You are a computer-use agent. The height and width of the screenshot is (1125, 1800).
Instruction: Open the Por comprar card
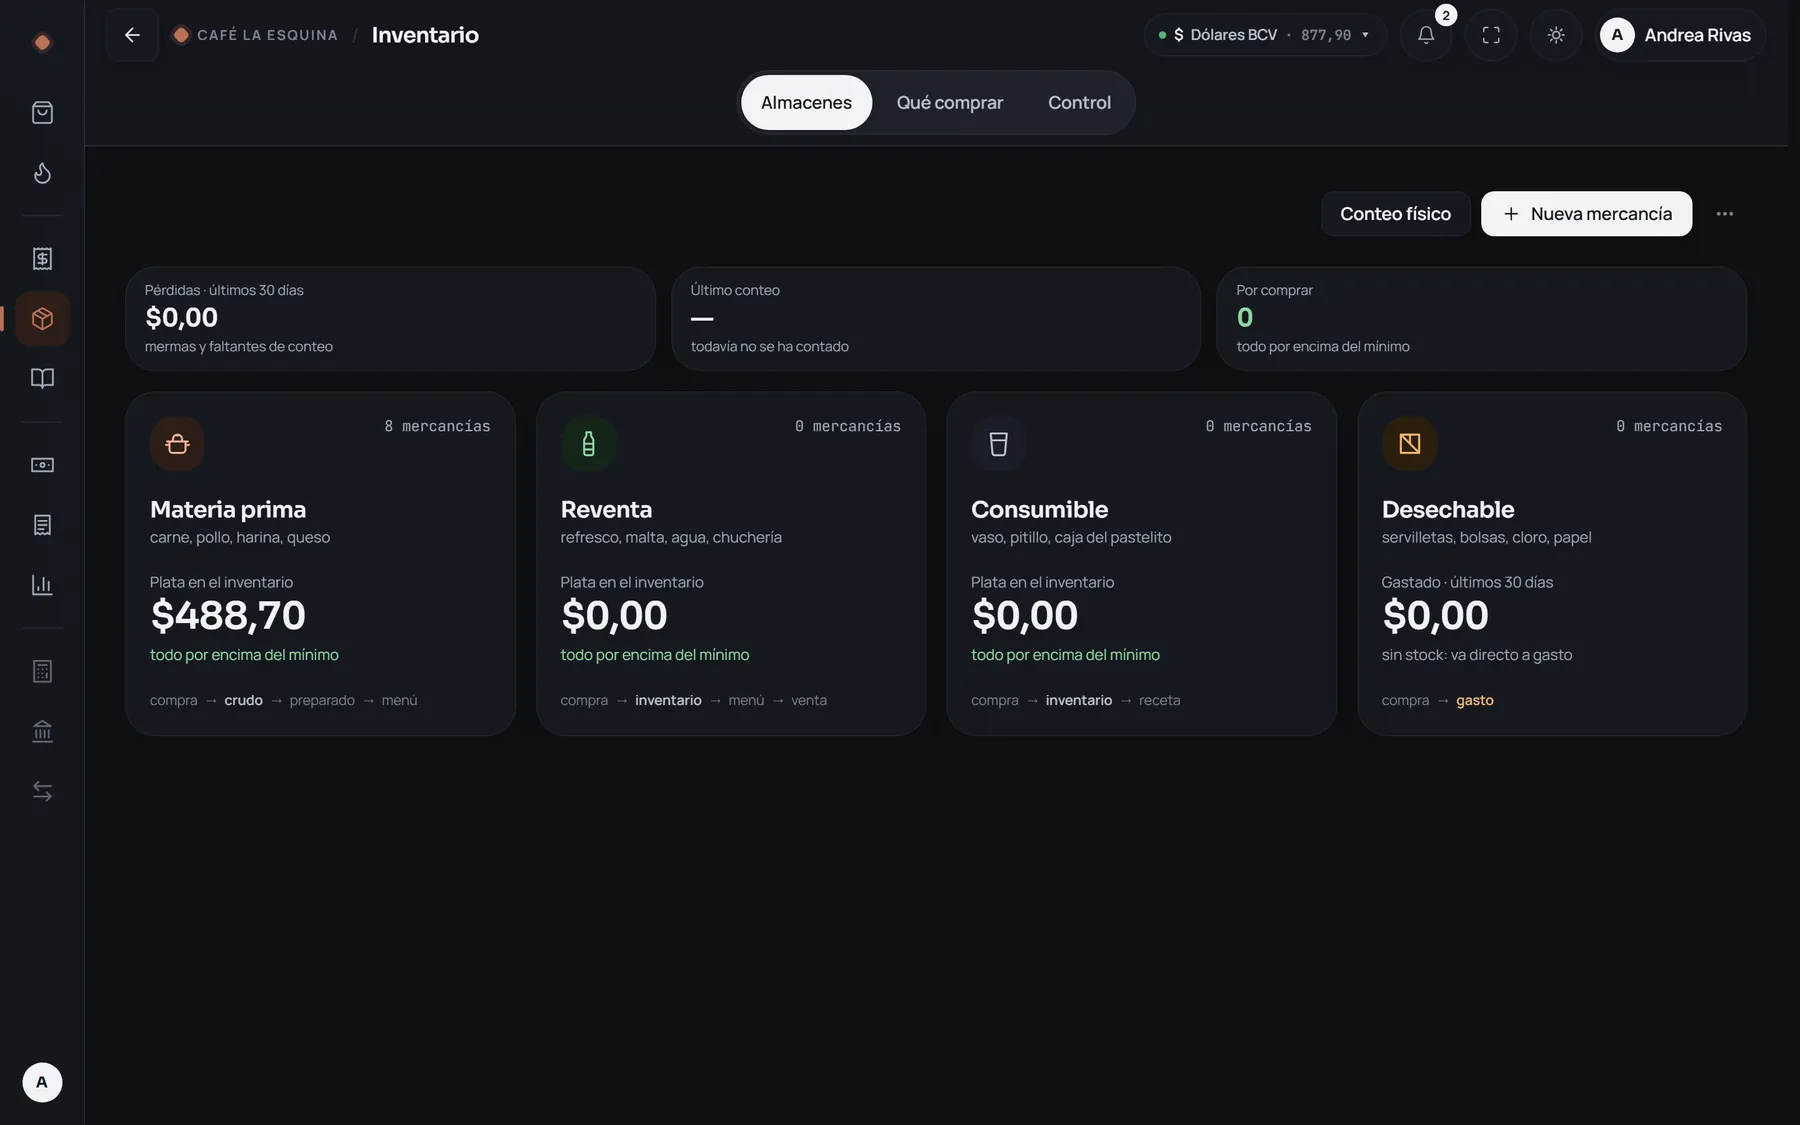[1481, 318]
